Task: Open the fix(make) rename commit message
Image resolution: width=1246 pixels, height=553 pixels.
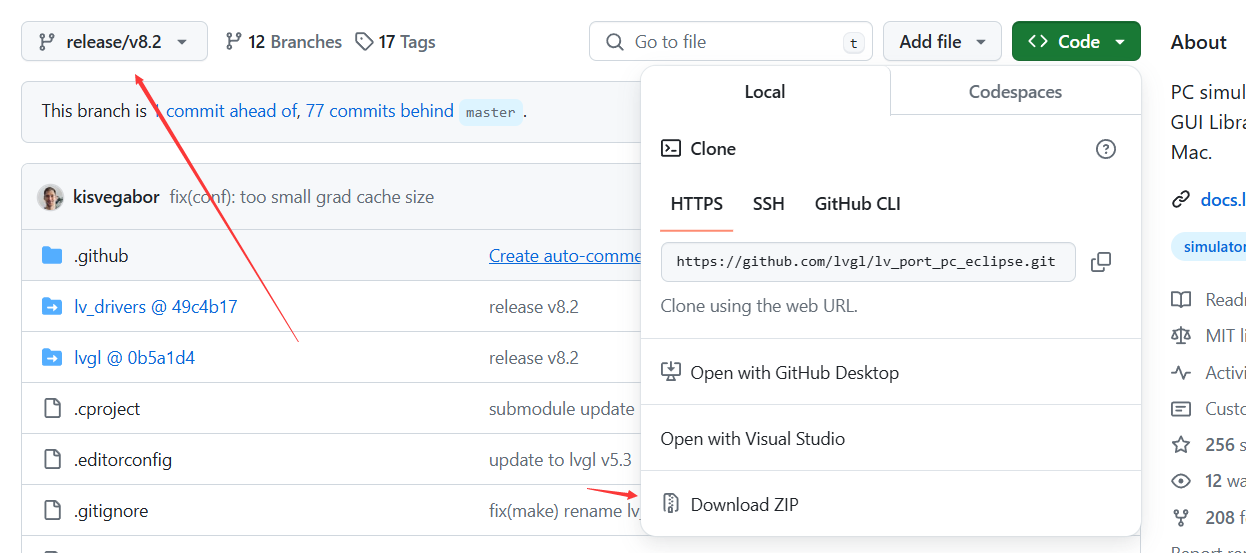Action: pos(565,511)
